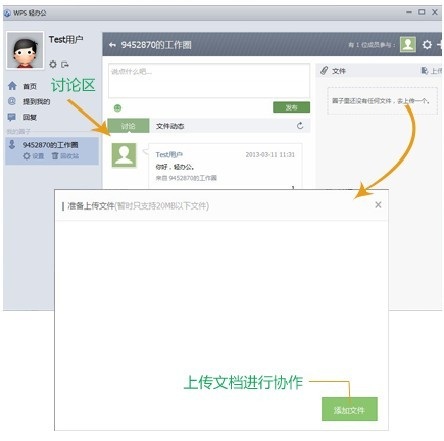Screen dimensions: 444x441
Task: Click the Test用户 profile avatar
Action: [25, 51]
